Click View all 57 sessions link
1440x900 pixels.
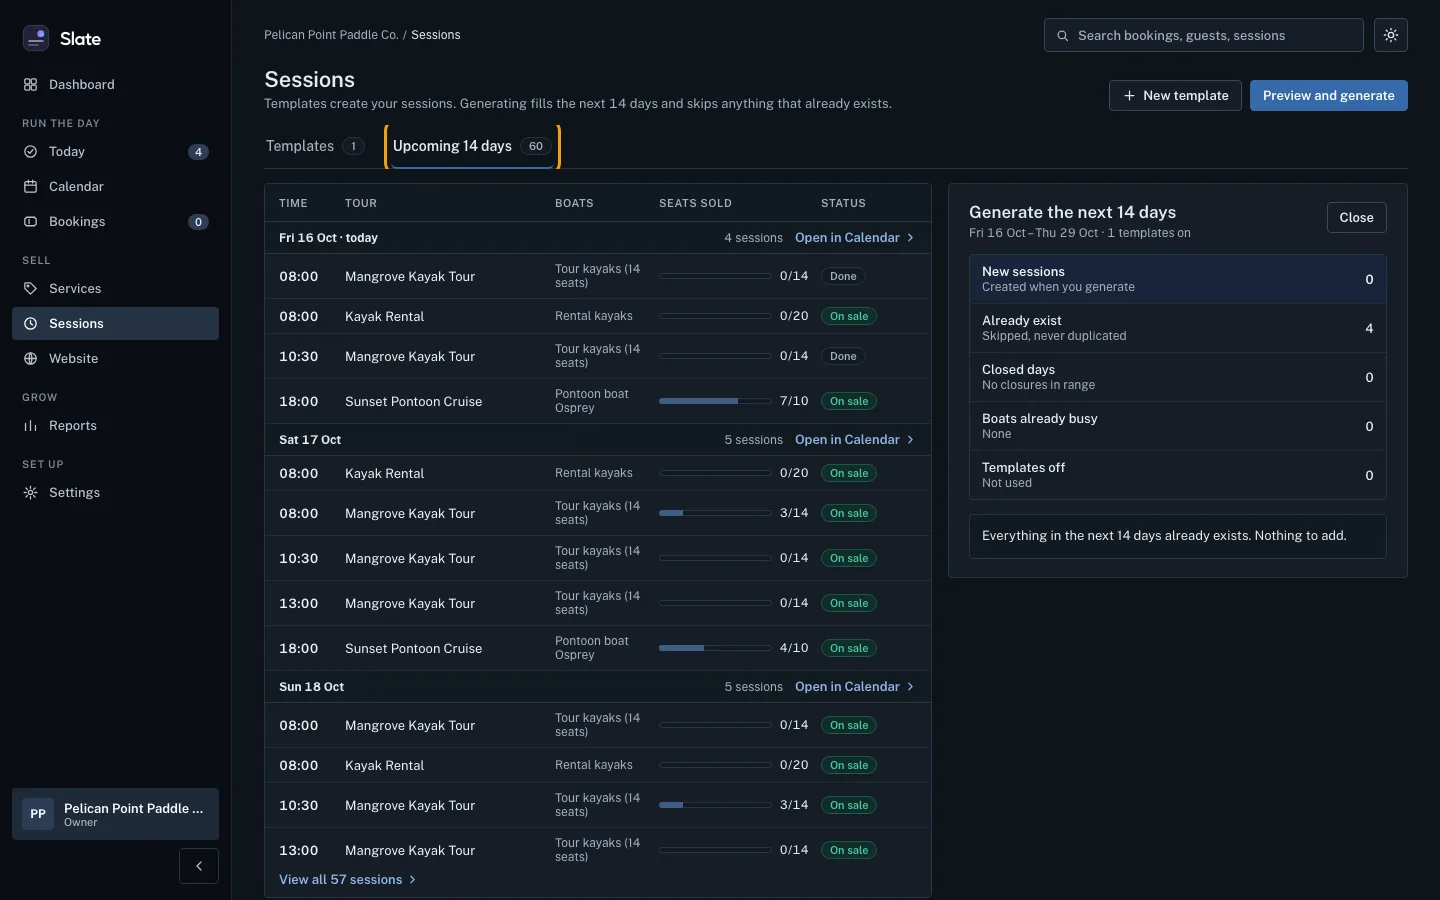pyautogui.click(x=347, y=880)
